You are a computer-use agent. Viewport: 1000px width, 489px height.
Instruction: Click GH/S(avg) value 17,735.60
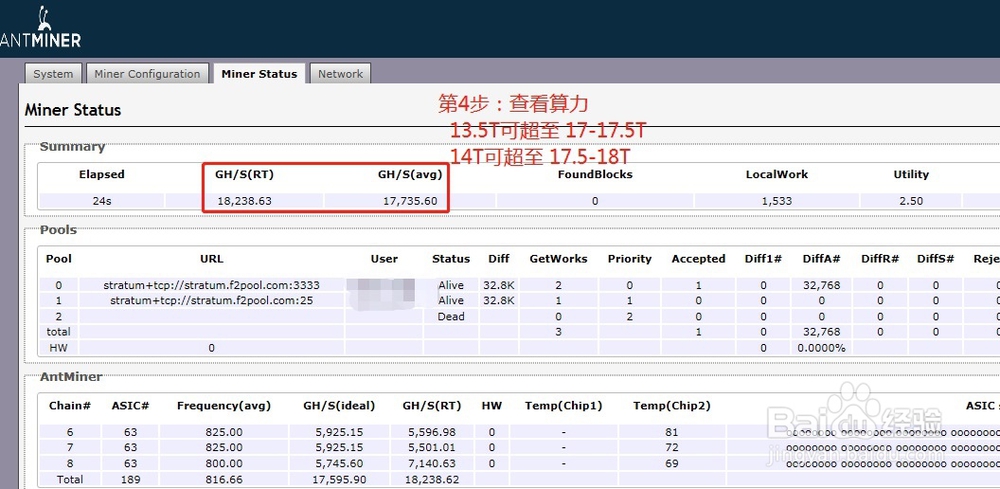point(409,201)
